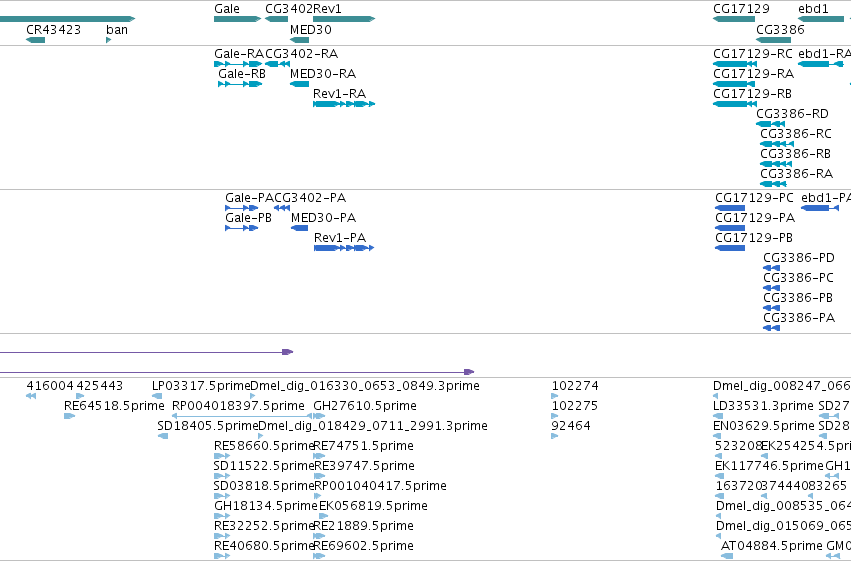Screen dimensions: 851x561
Task: Click EST RE69602.5prime
Action: pyautogui.click(x=319, y=556)
